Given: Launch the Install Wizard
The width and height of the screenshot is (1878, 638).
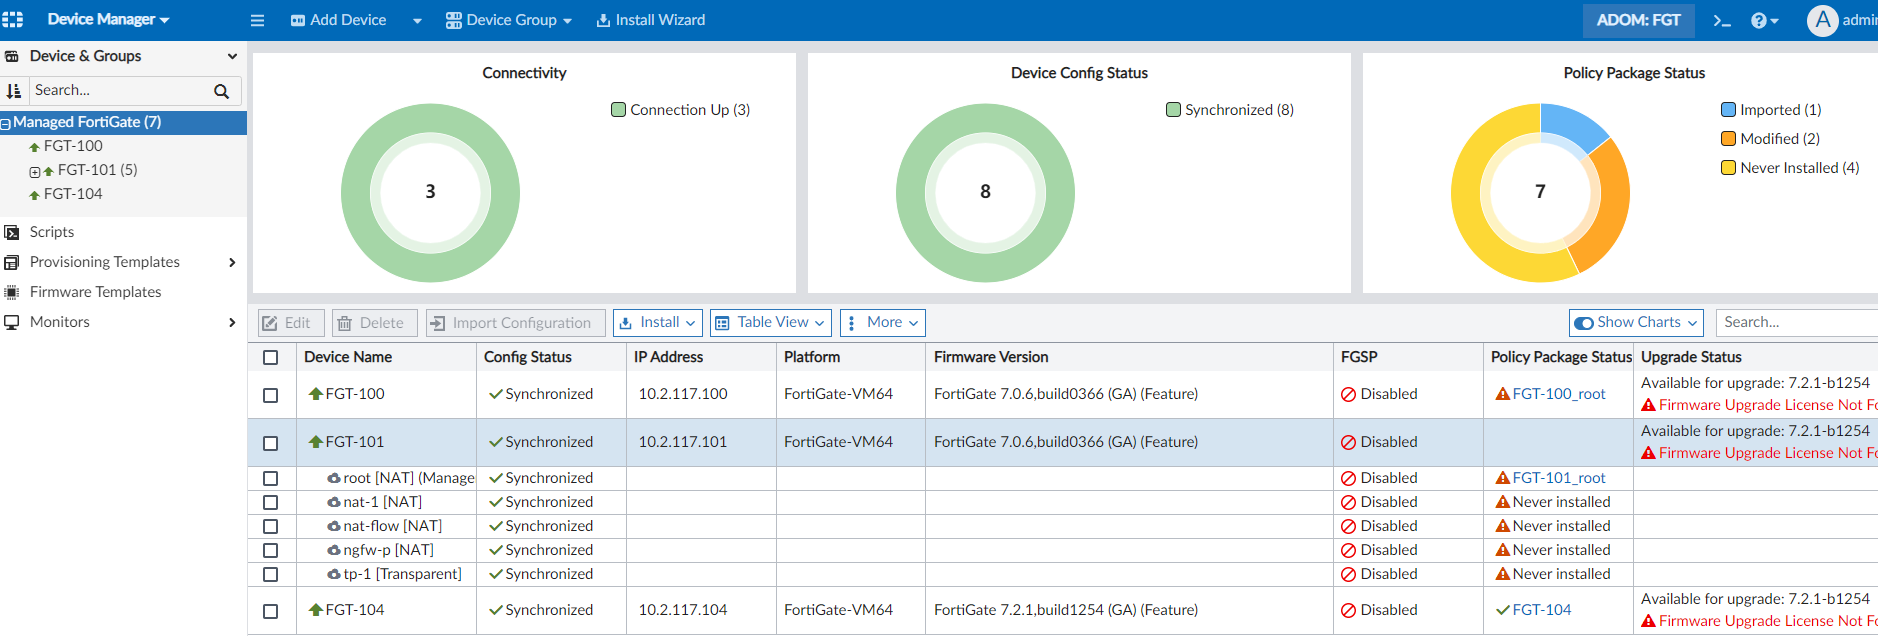Looking at the screenshot, I should [650, 20].
